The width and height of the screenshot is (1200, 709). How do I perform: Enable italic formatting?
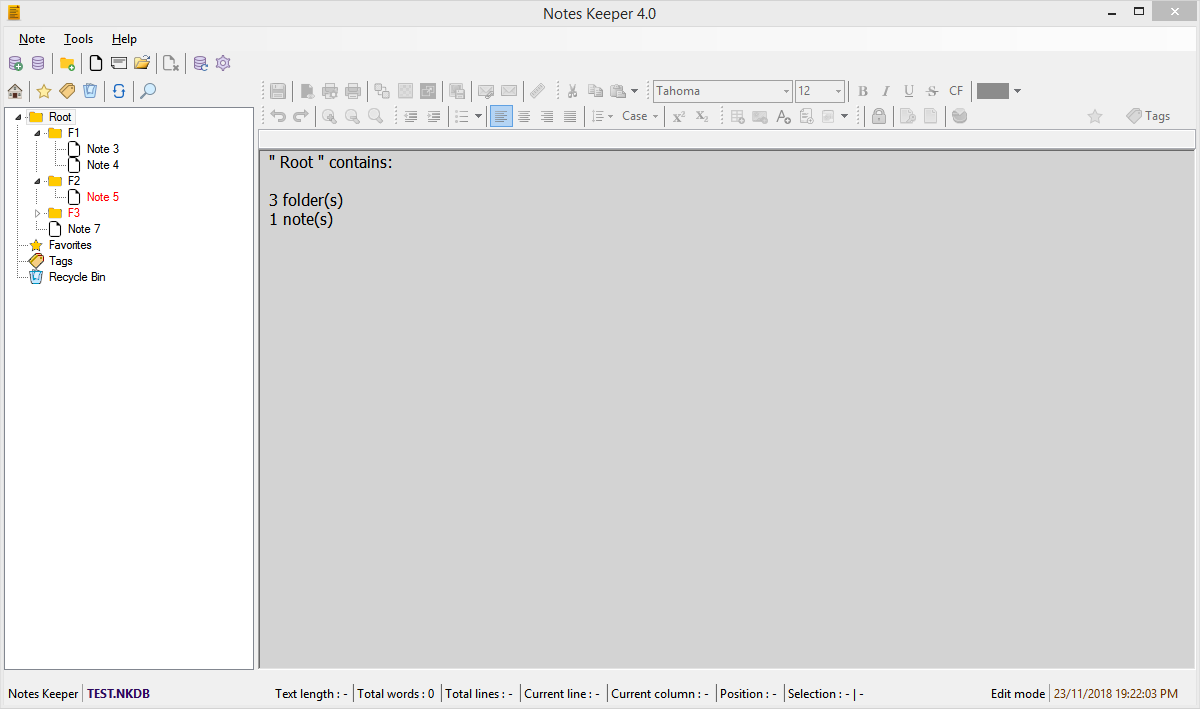pyautogui.click(x=885, y=91)
